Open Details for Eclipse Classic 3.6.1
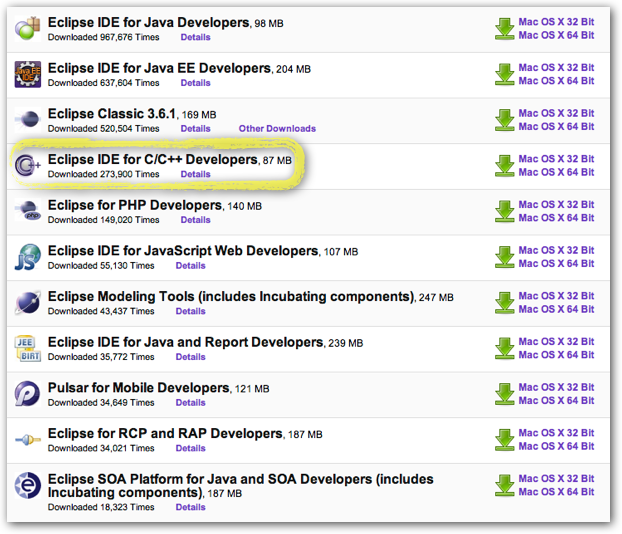Viewport: 622px width, 534px height. tap(196, 129)
